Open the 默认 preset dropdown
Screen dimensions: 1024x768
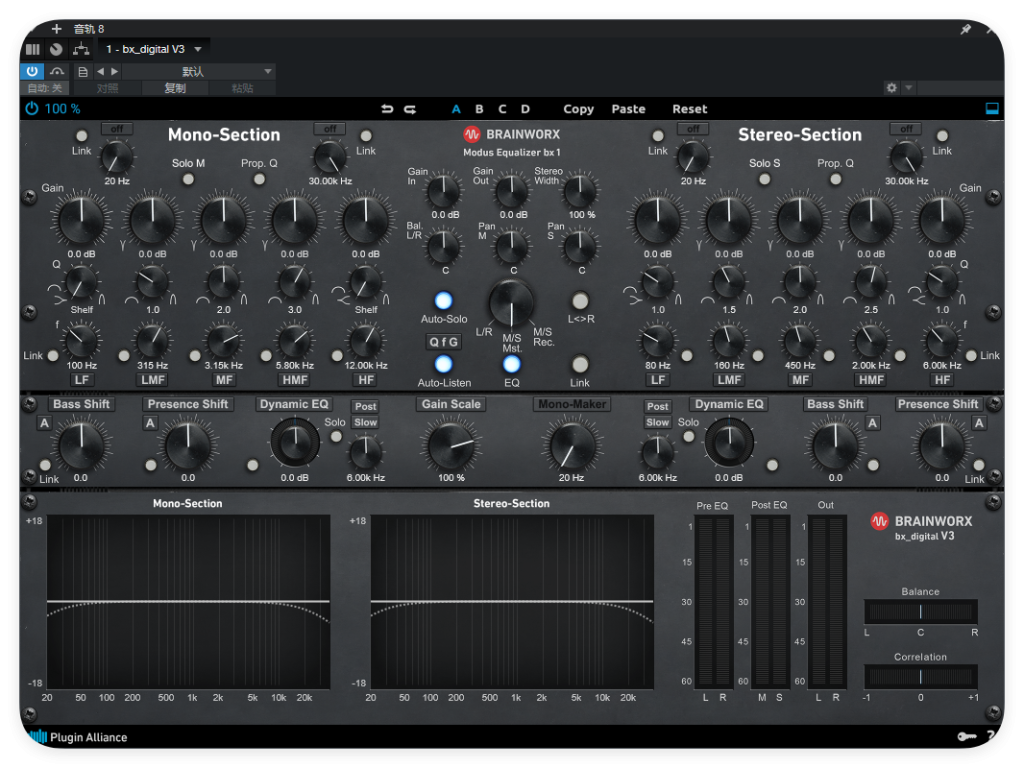click(199, 71)
